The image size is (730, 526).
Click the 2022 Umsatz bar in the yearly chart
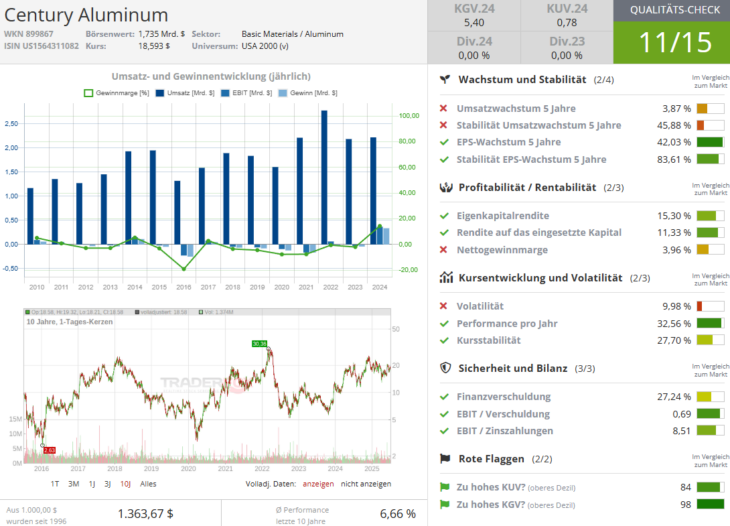coord(324,177)
